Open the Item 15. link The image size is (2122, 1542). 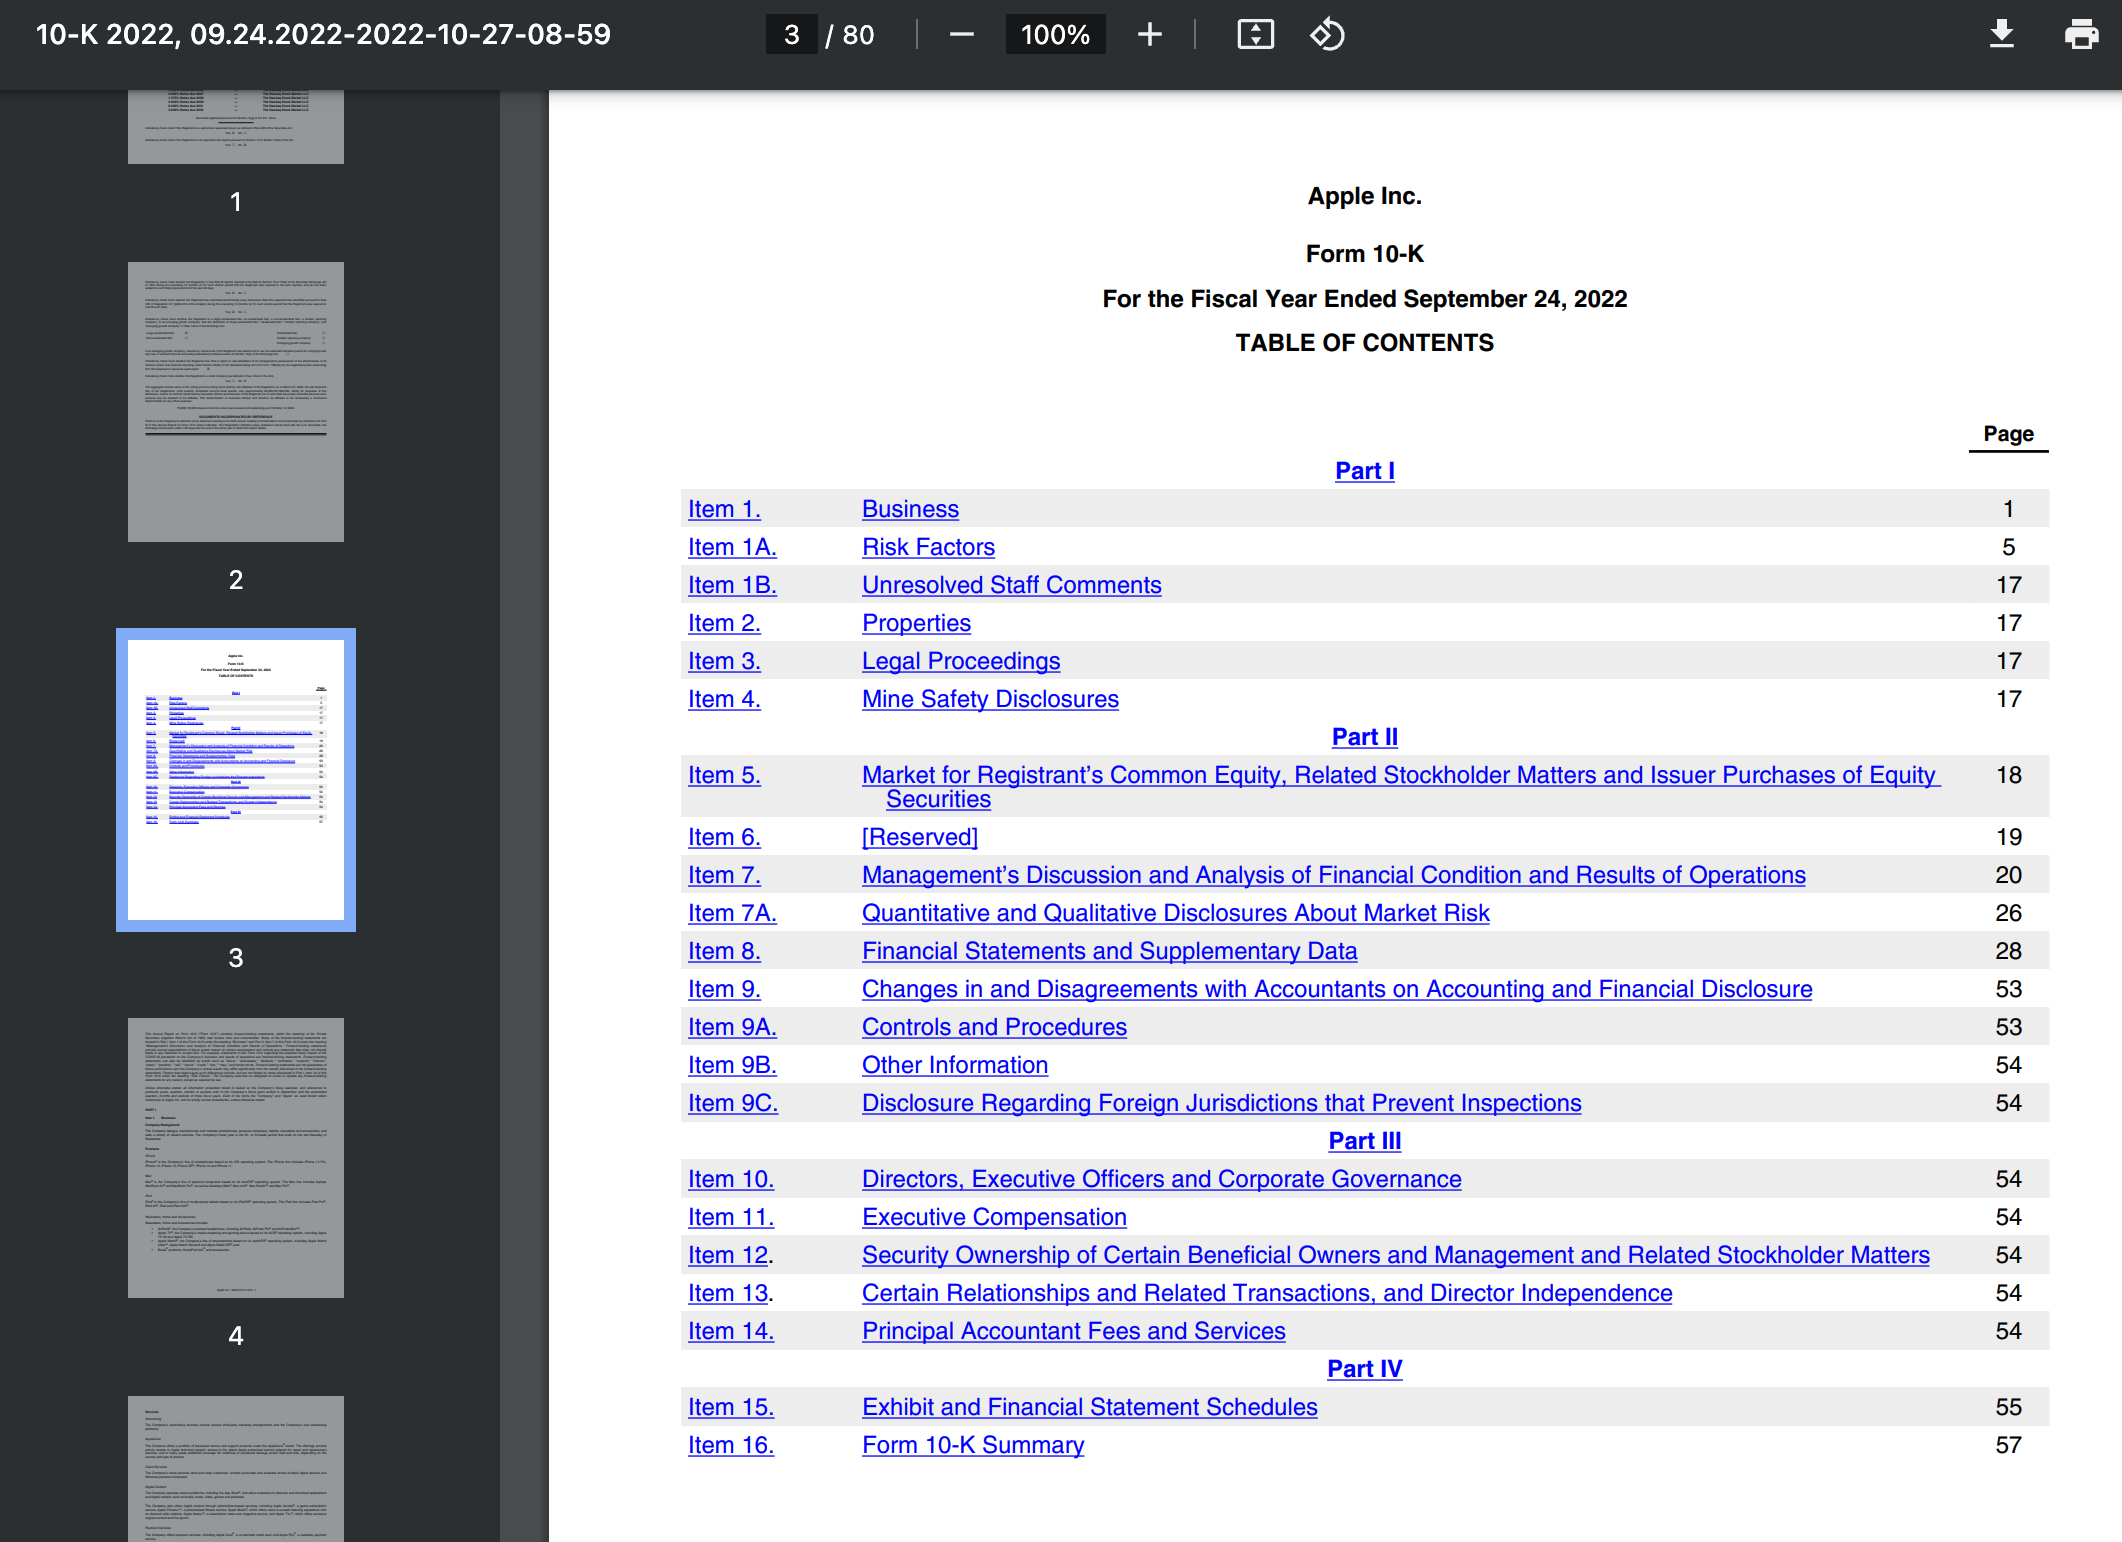tap(731, 1407)
